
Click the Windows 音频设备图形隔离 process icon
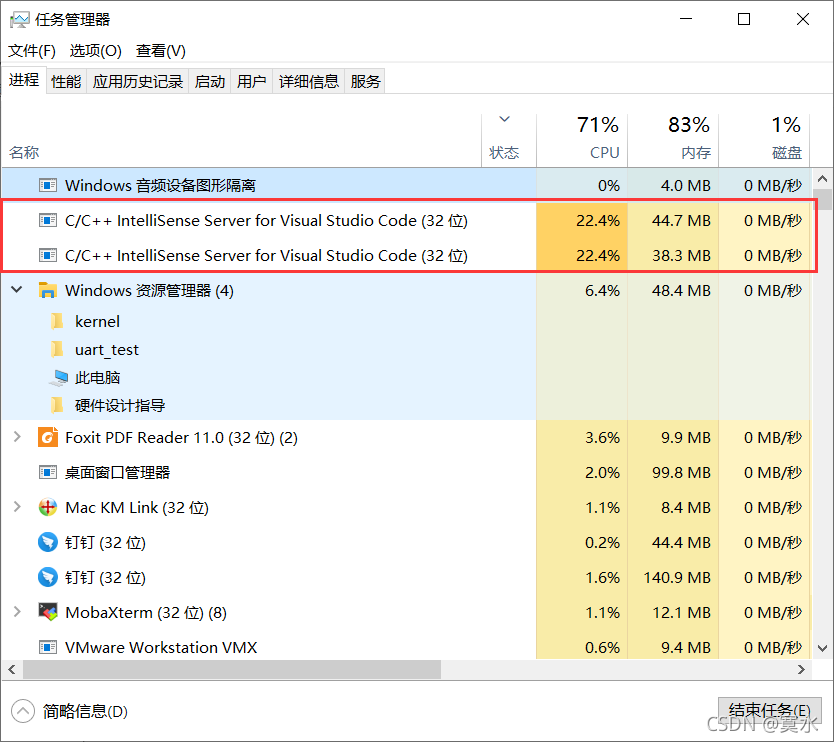point(48,185)
